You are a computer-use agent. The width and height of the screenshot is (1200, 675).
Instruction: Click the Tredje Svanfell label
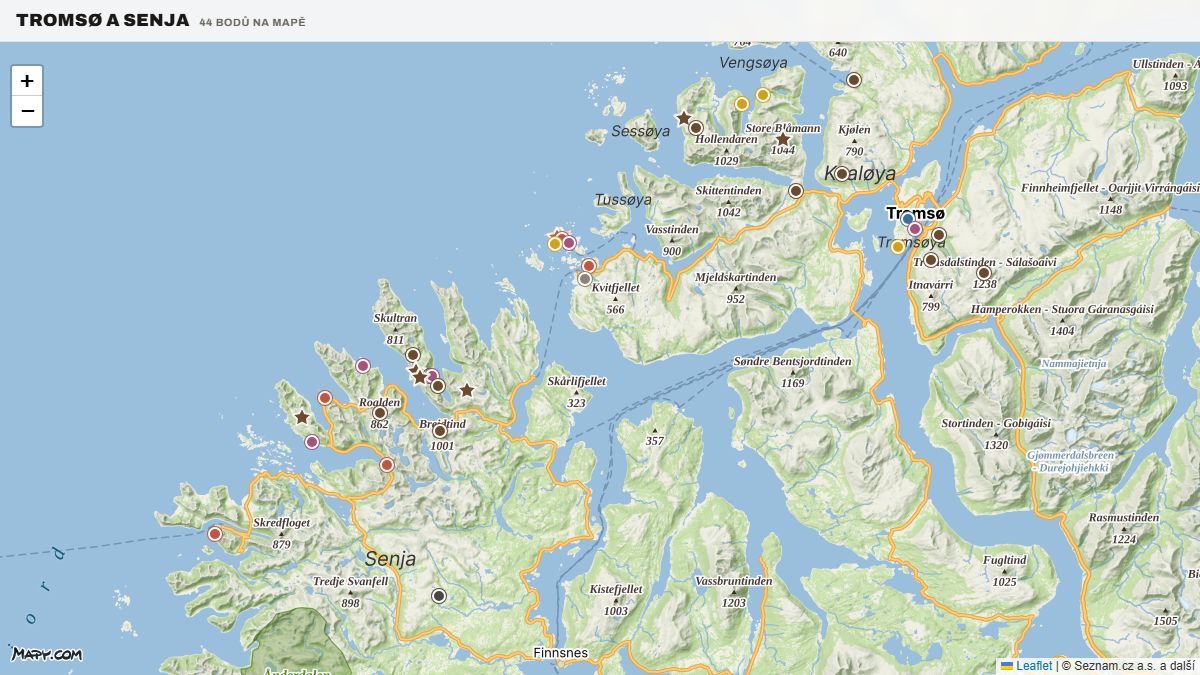(x=350, y=581)
